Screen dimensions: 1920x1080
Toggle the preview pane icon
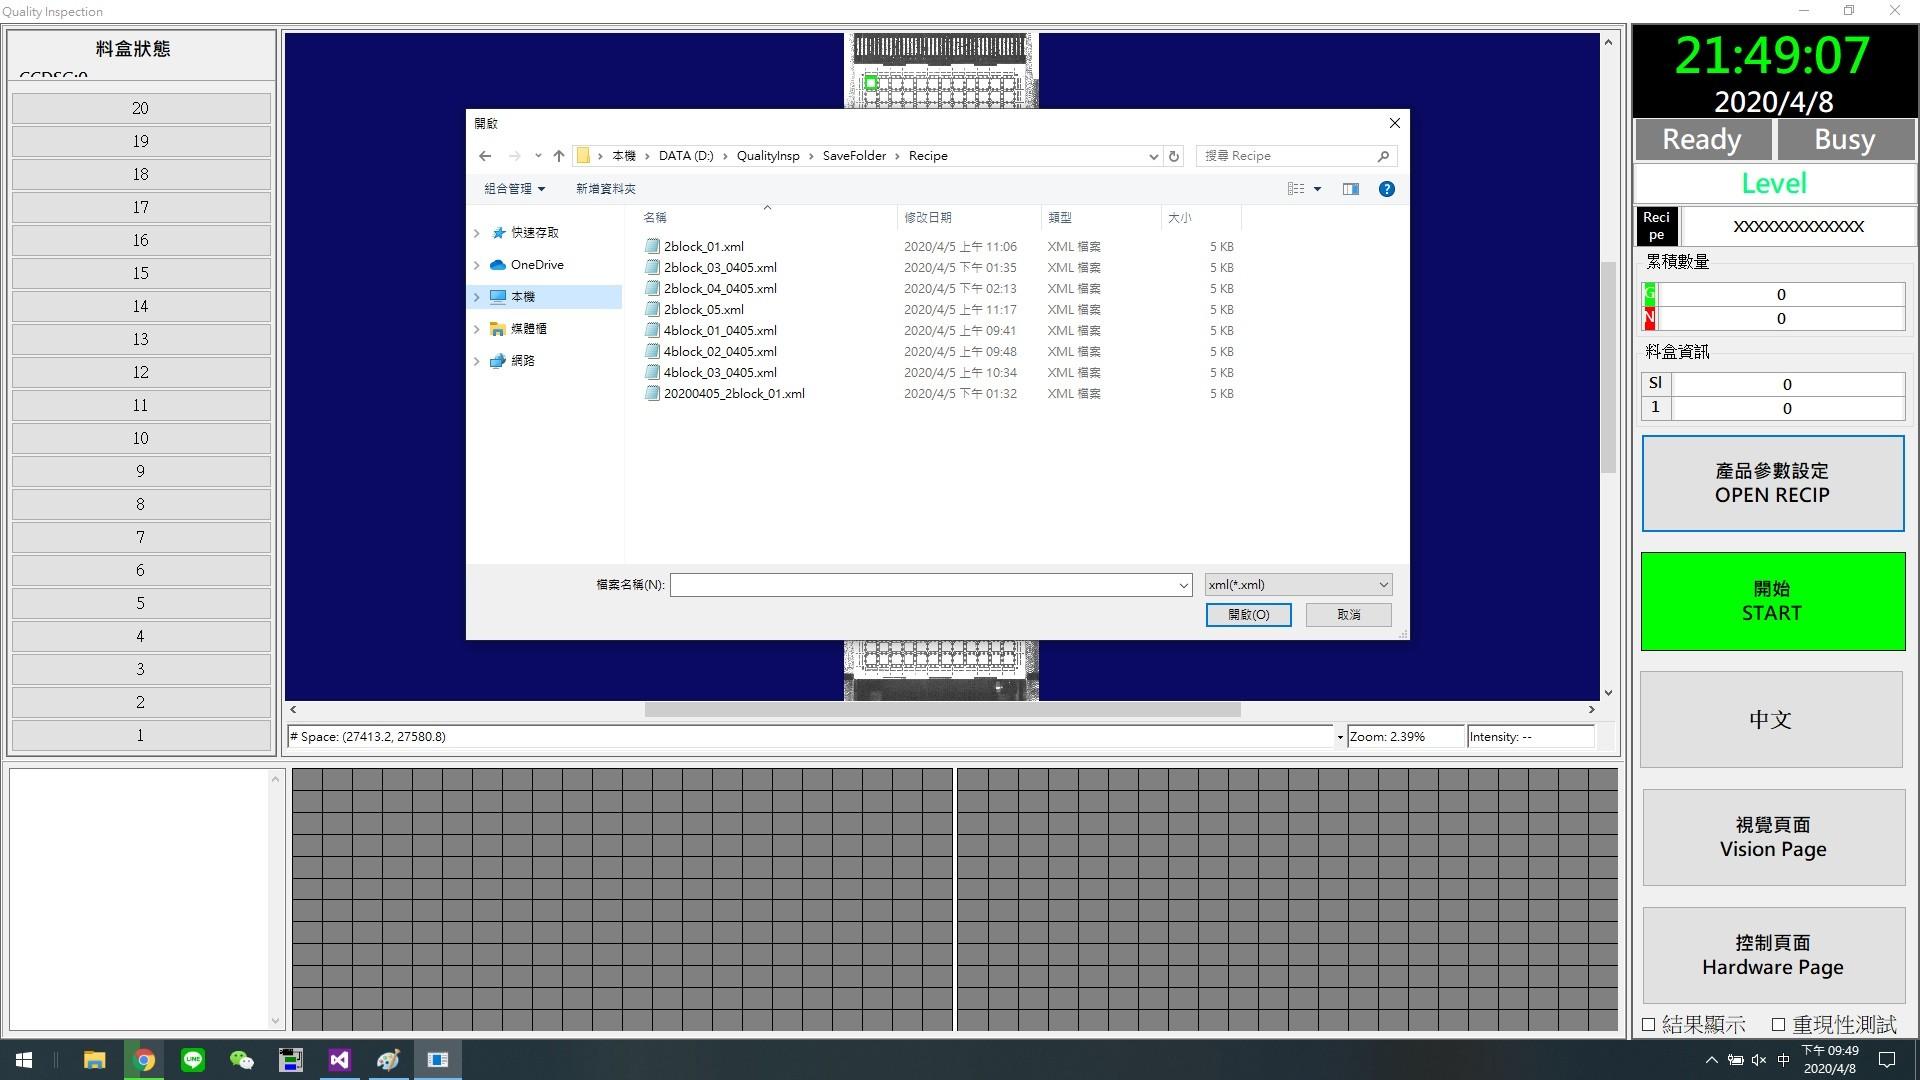1350,189
